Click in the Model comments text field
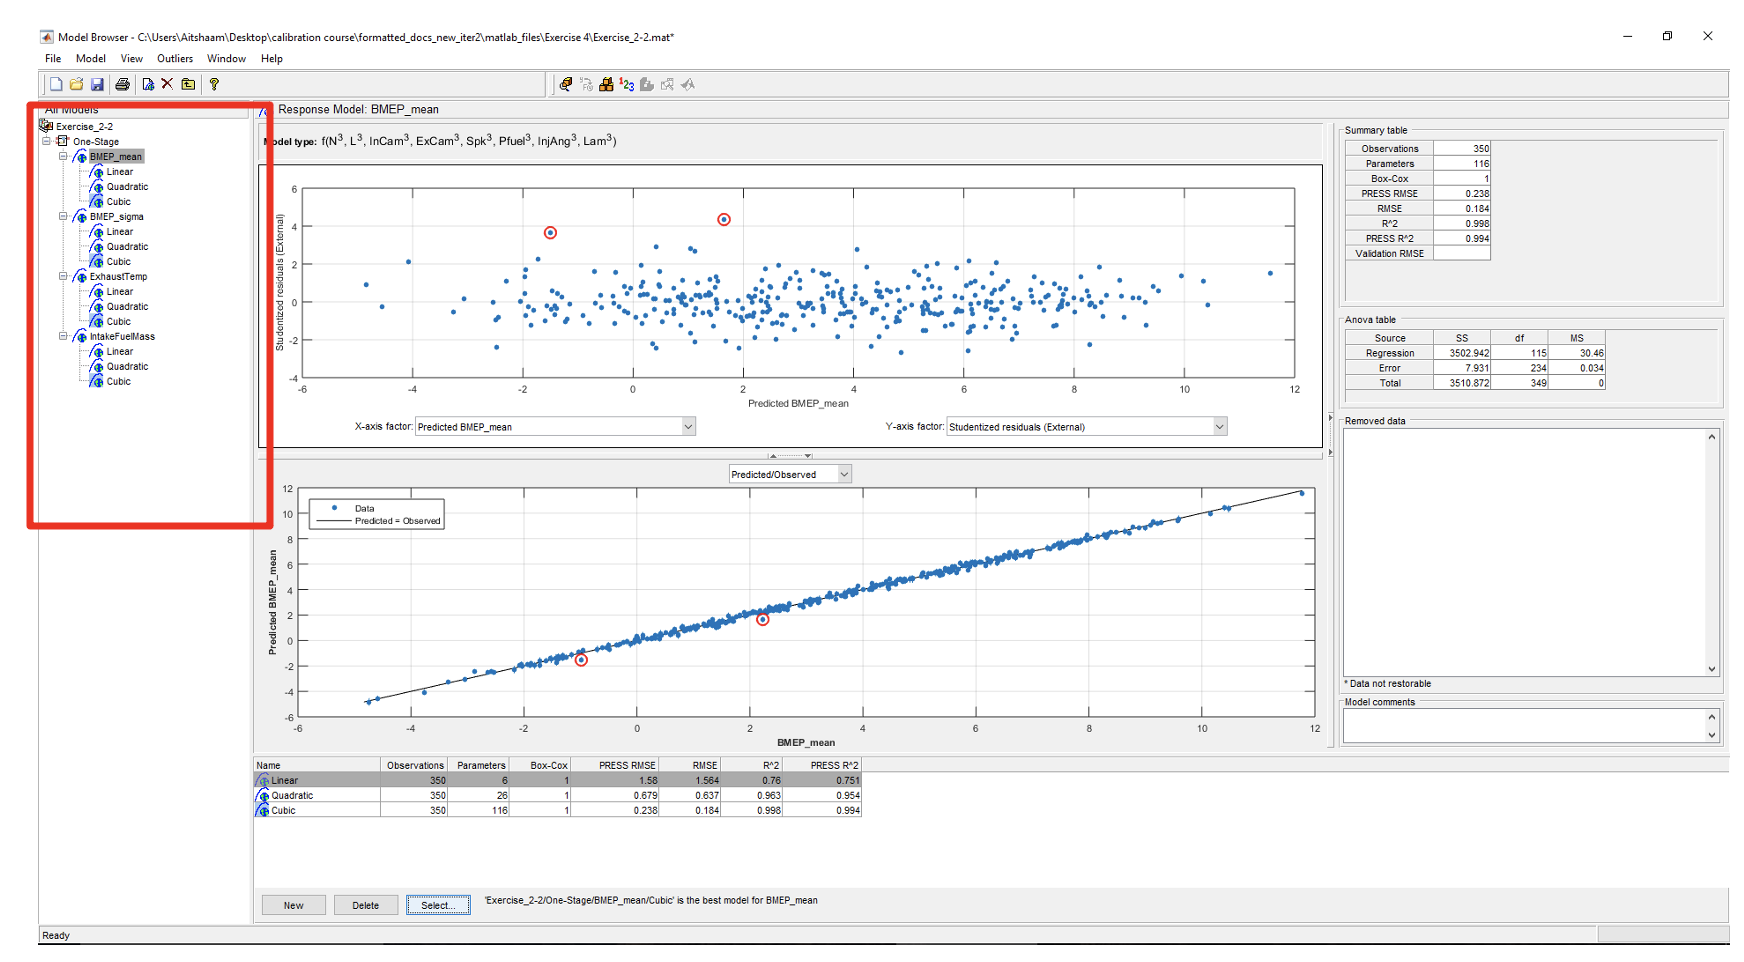Screen dimensions: 1744x962 click(x=1524, y=726)
